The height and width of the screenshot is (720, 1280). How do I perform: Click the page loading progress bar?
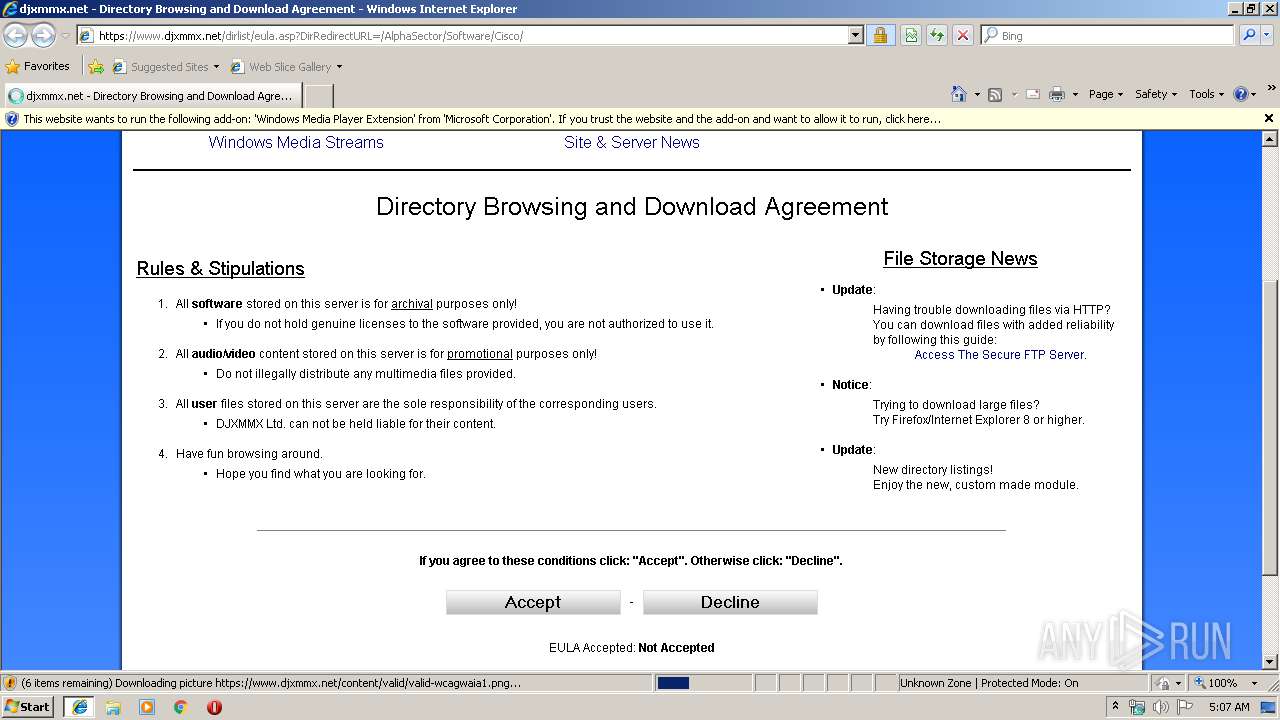click(x=703, y=683)
